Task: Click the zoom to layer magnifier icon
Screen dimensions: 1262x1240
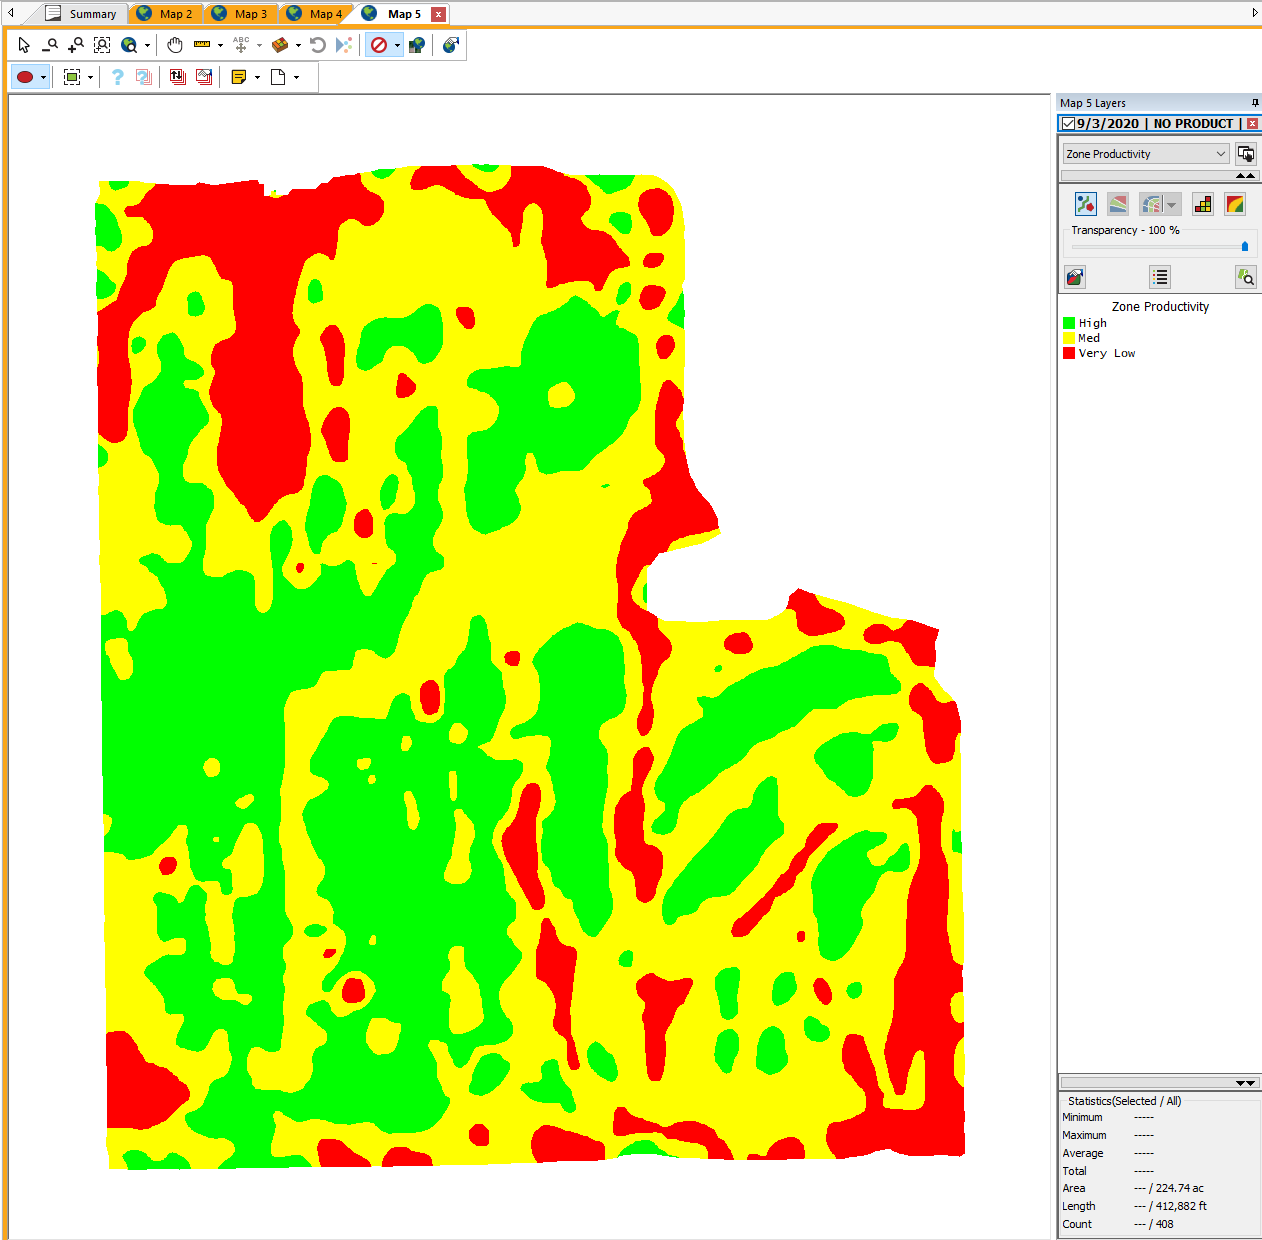Action: pos(1245,277)
